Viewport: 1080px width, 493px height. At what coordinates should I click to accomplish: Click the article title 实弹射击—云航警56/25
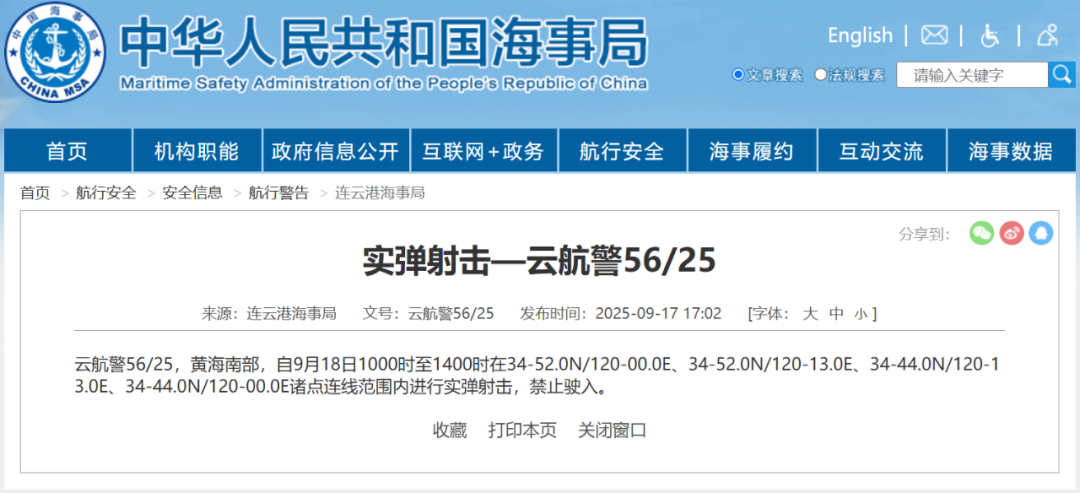pyautogui.click(x=539, y=262)
